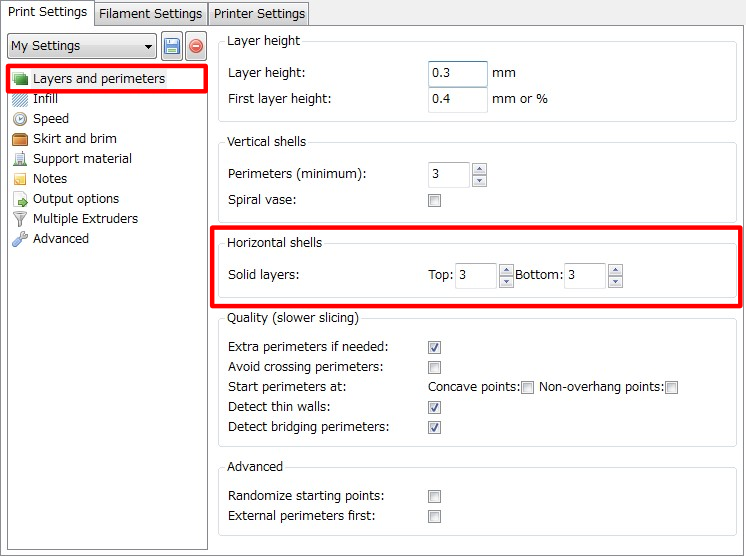This screenshot has height=557, width=746.
Task: Uncheck Detect thin walls
Action: 434,407
